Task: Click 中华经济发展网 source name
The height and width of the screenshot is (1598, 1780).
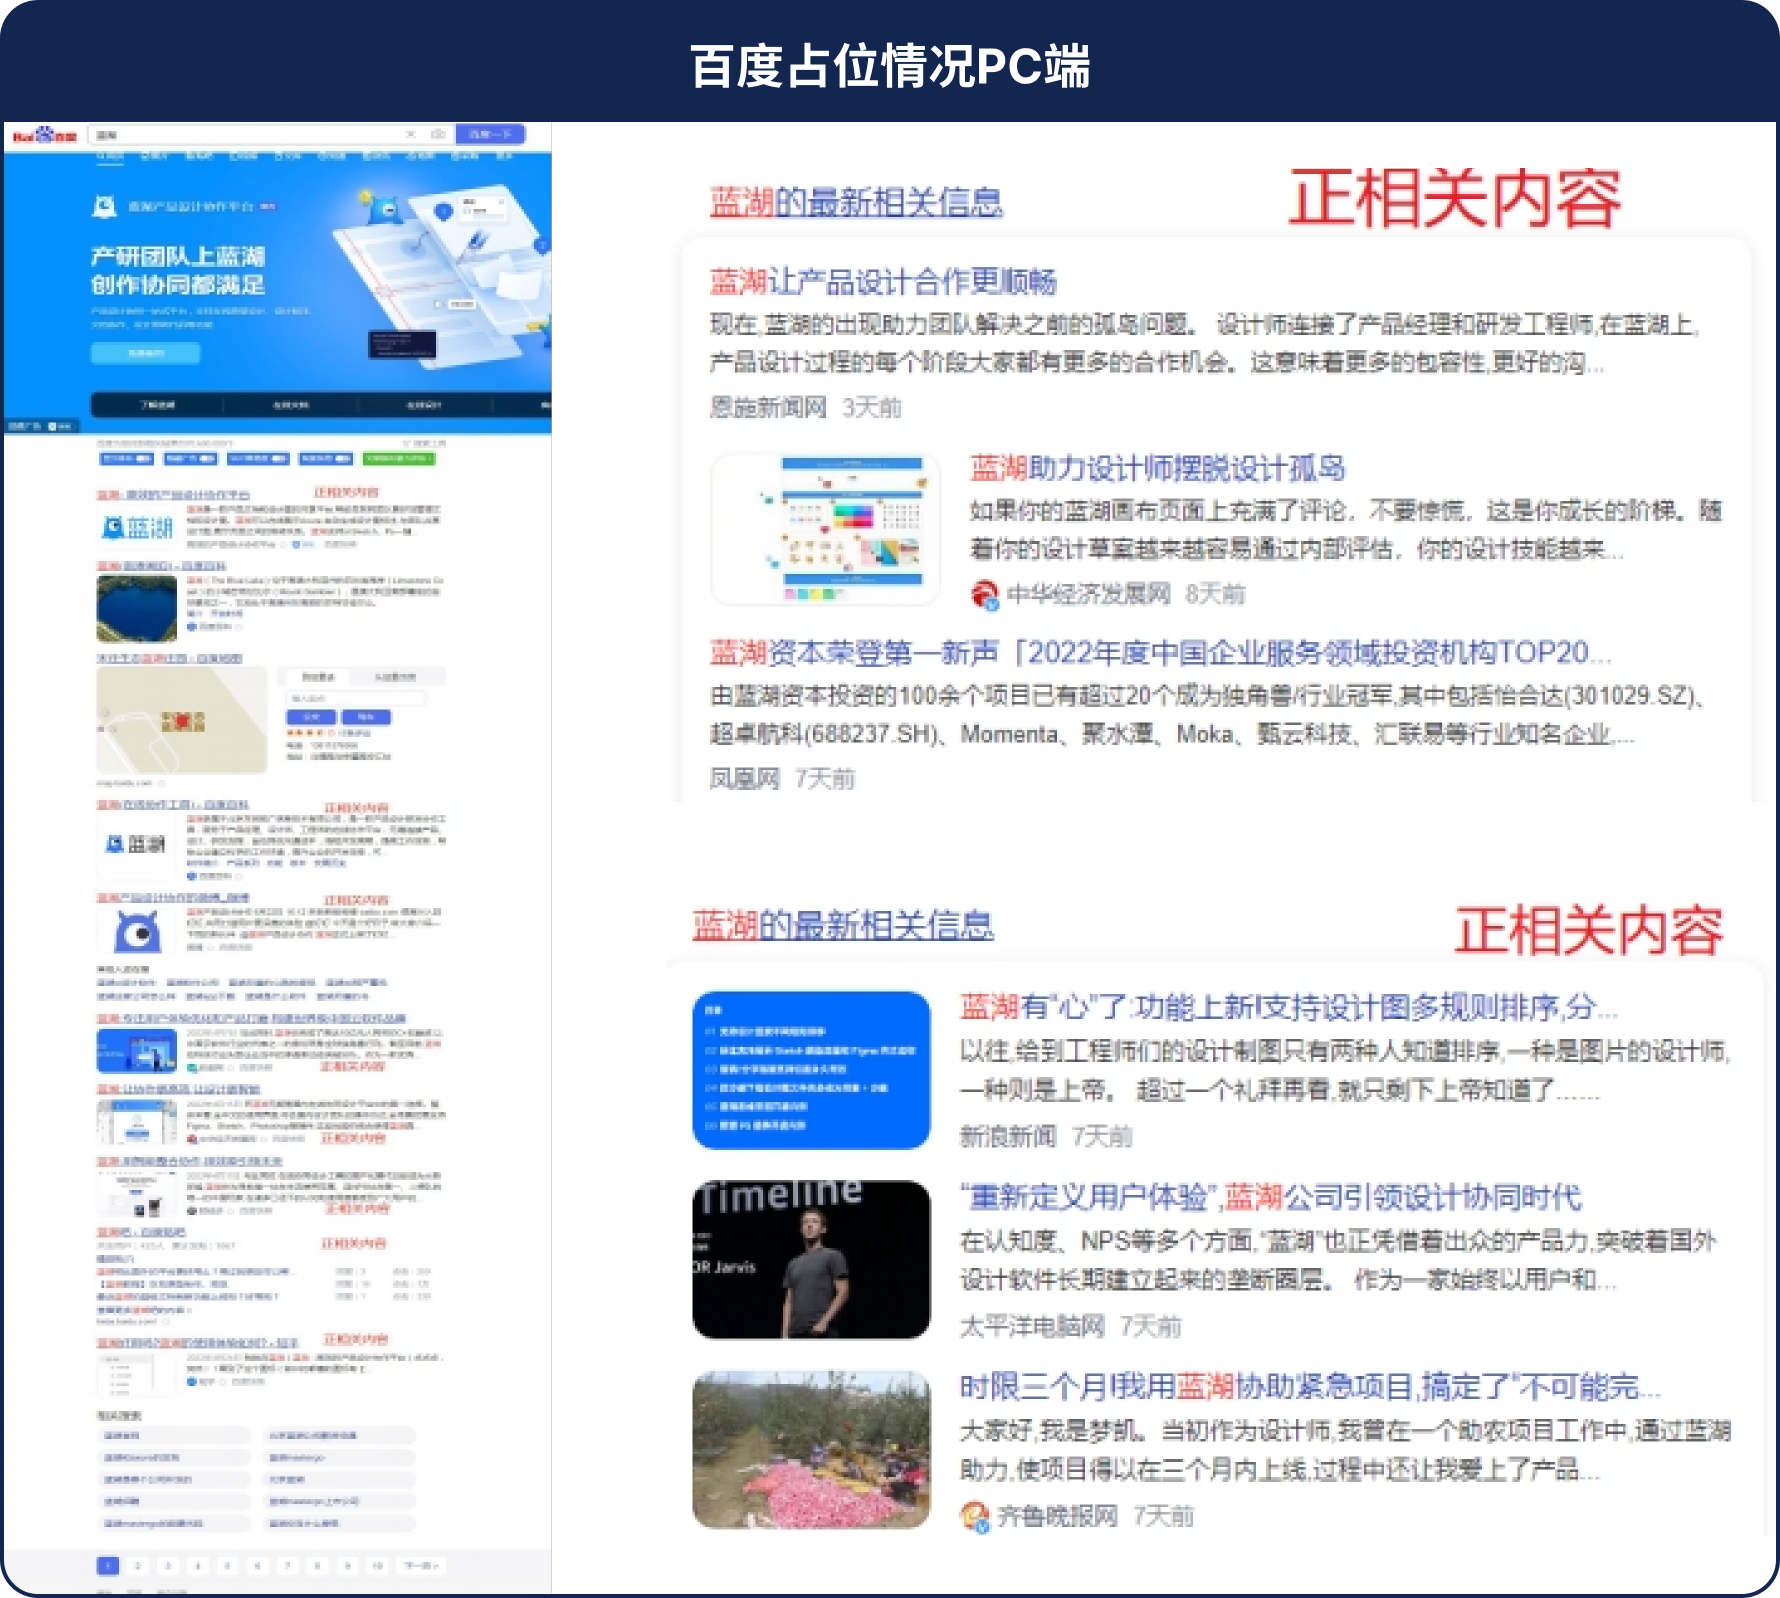Action: (1088, 595)
